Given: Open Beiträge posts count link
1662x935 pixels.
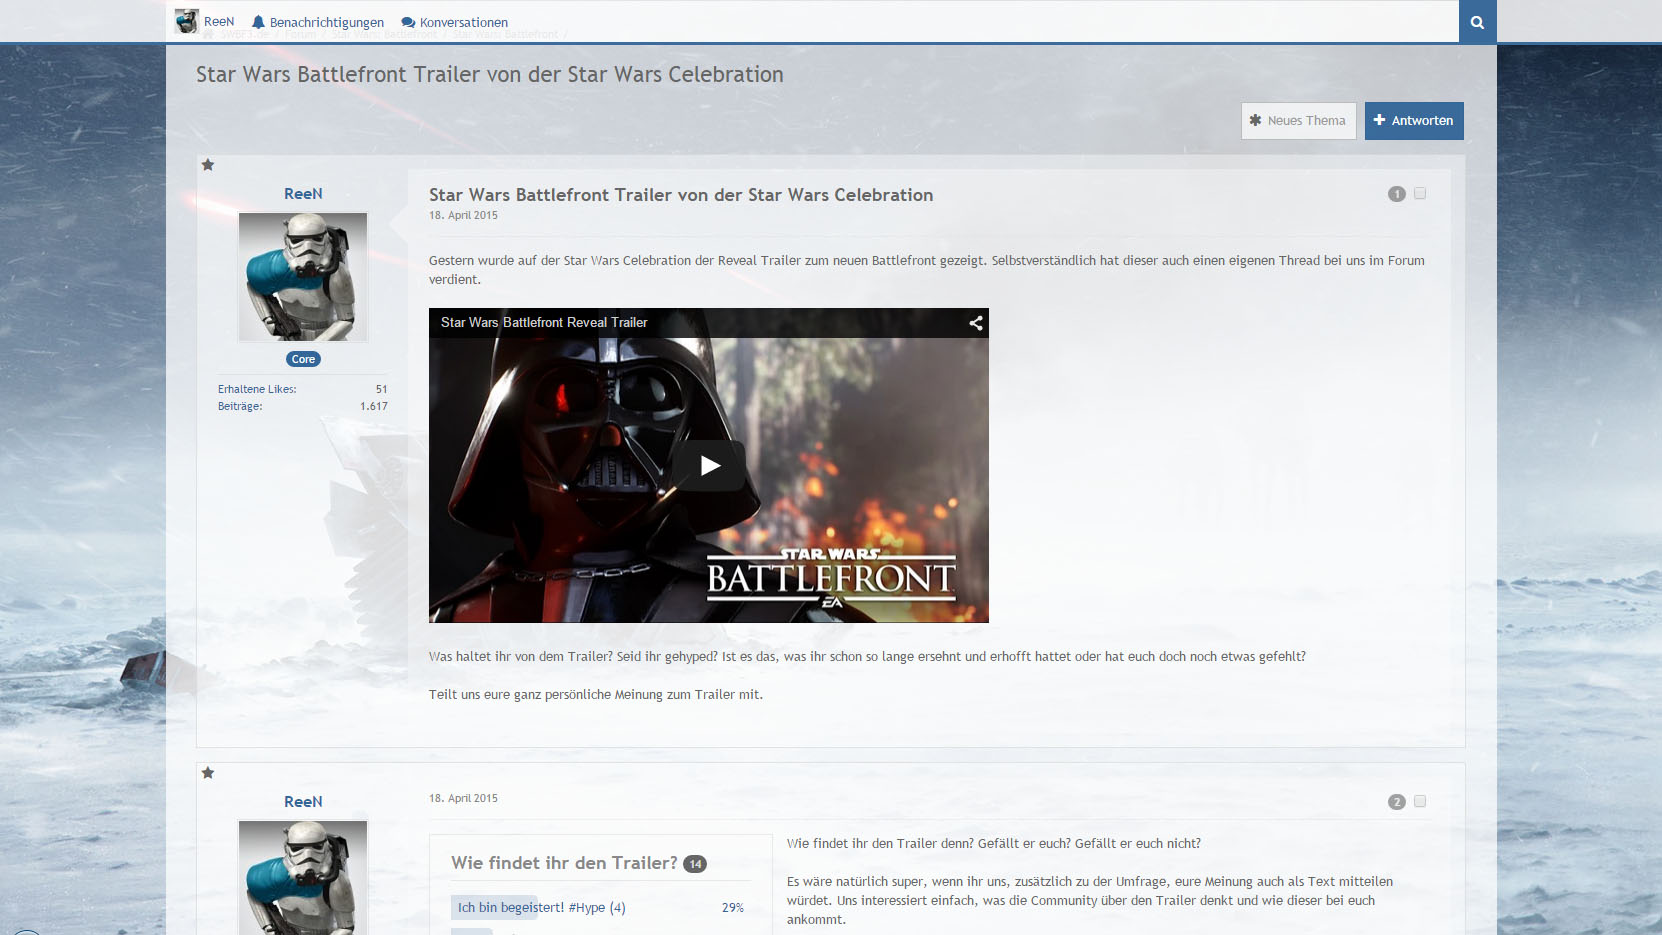Looking at the screenshot, I should tap(240, 406).
